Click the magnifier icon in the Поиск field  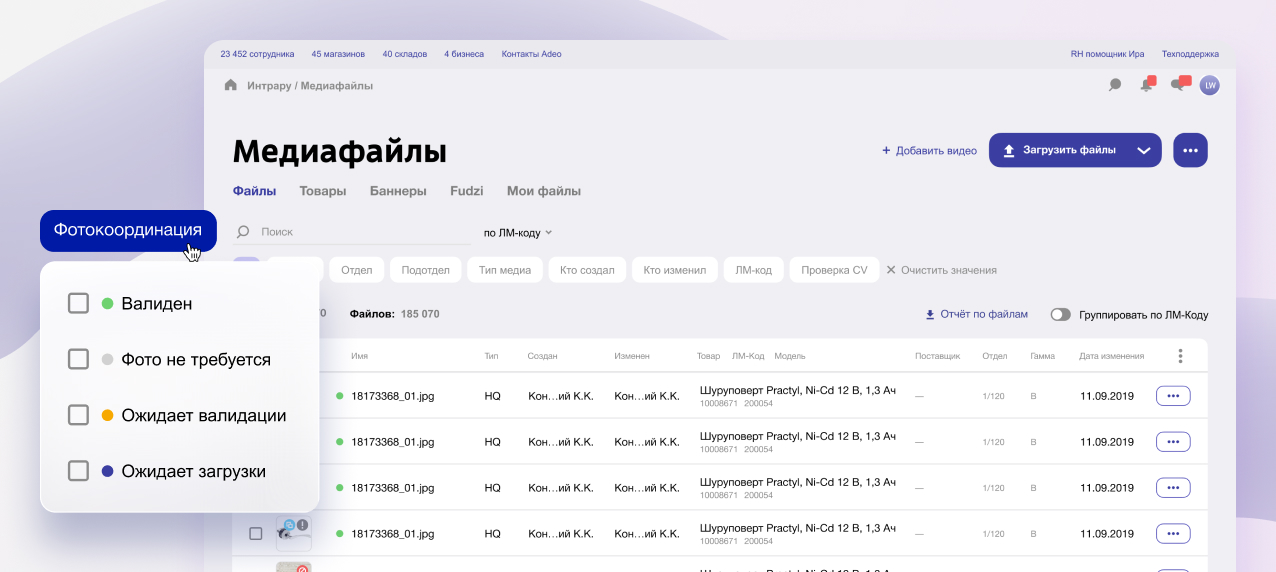[x=243, y=232]
